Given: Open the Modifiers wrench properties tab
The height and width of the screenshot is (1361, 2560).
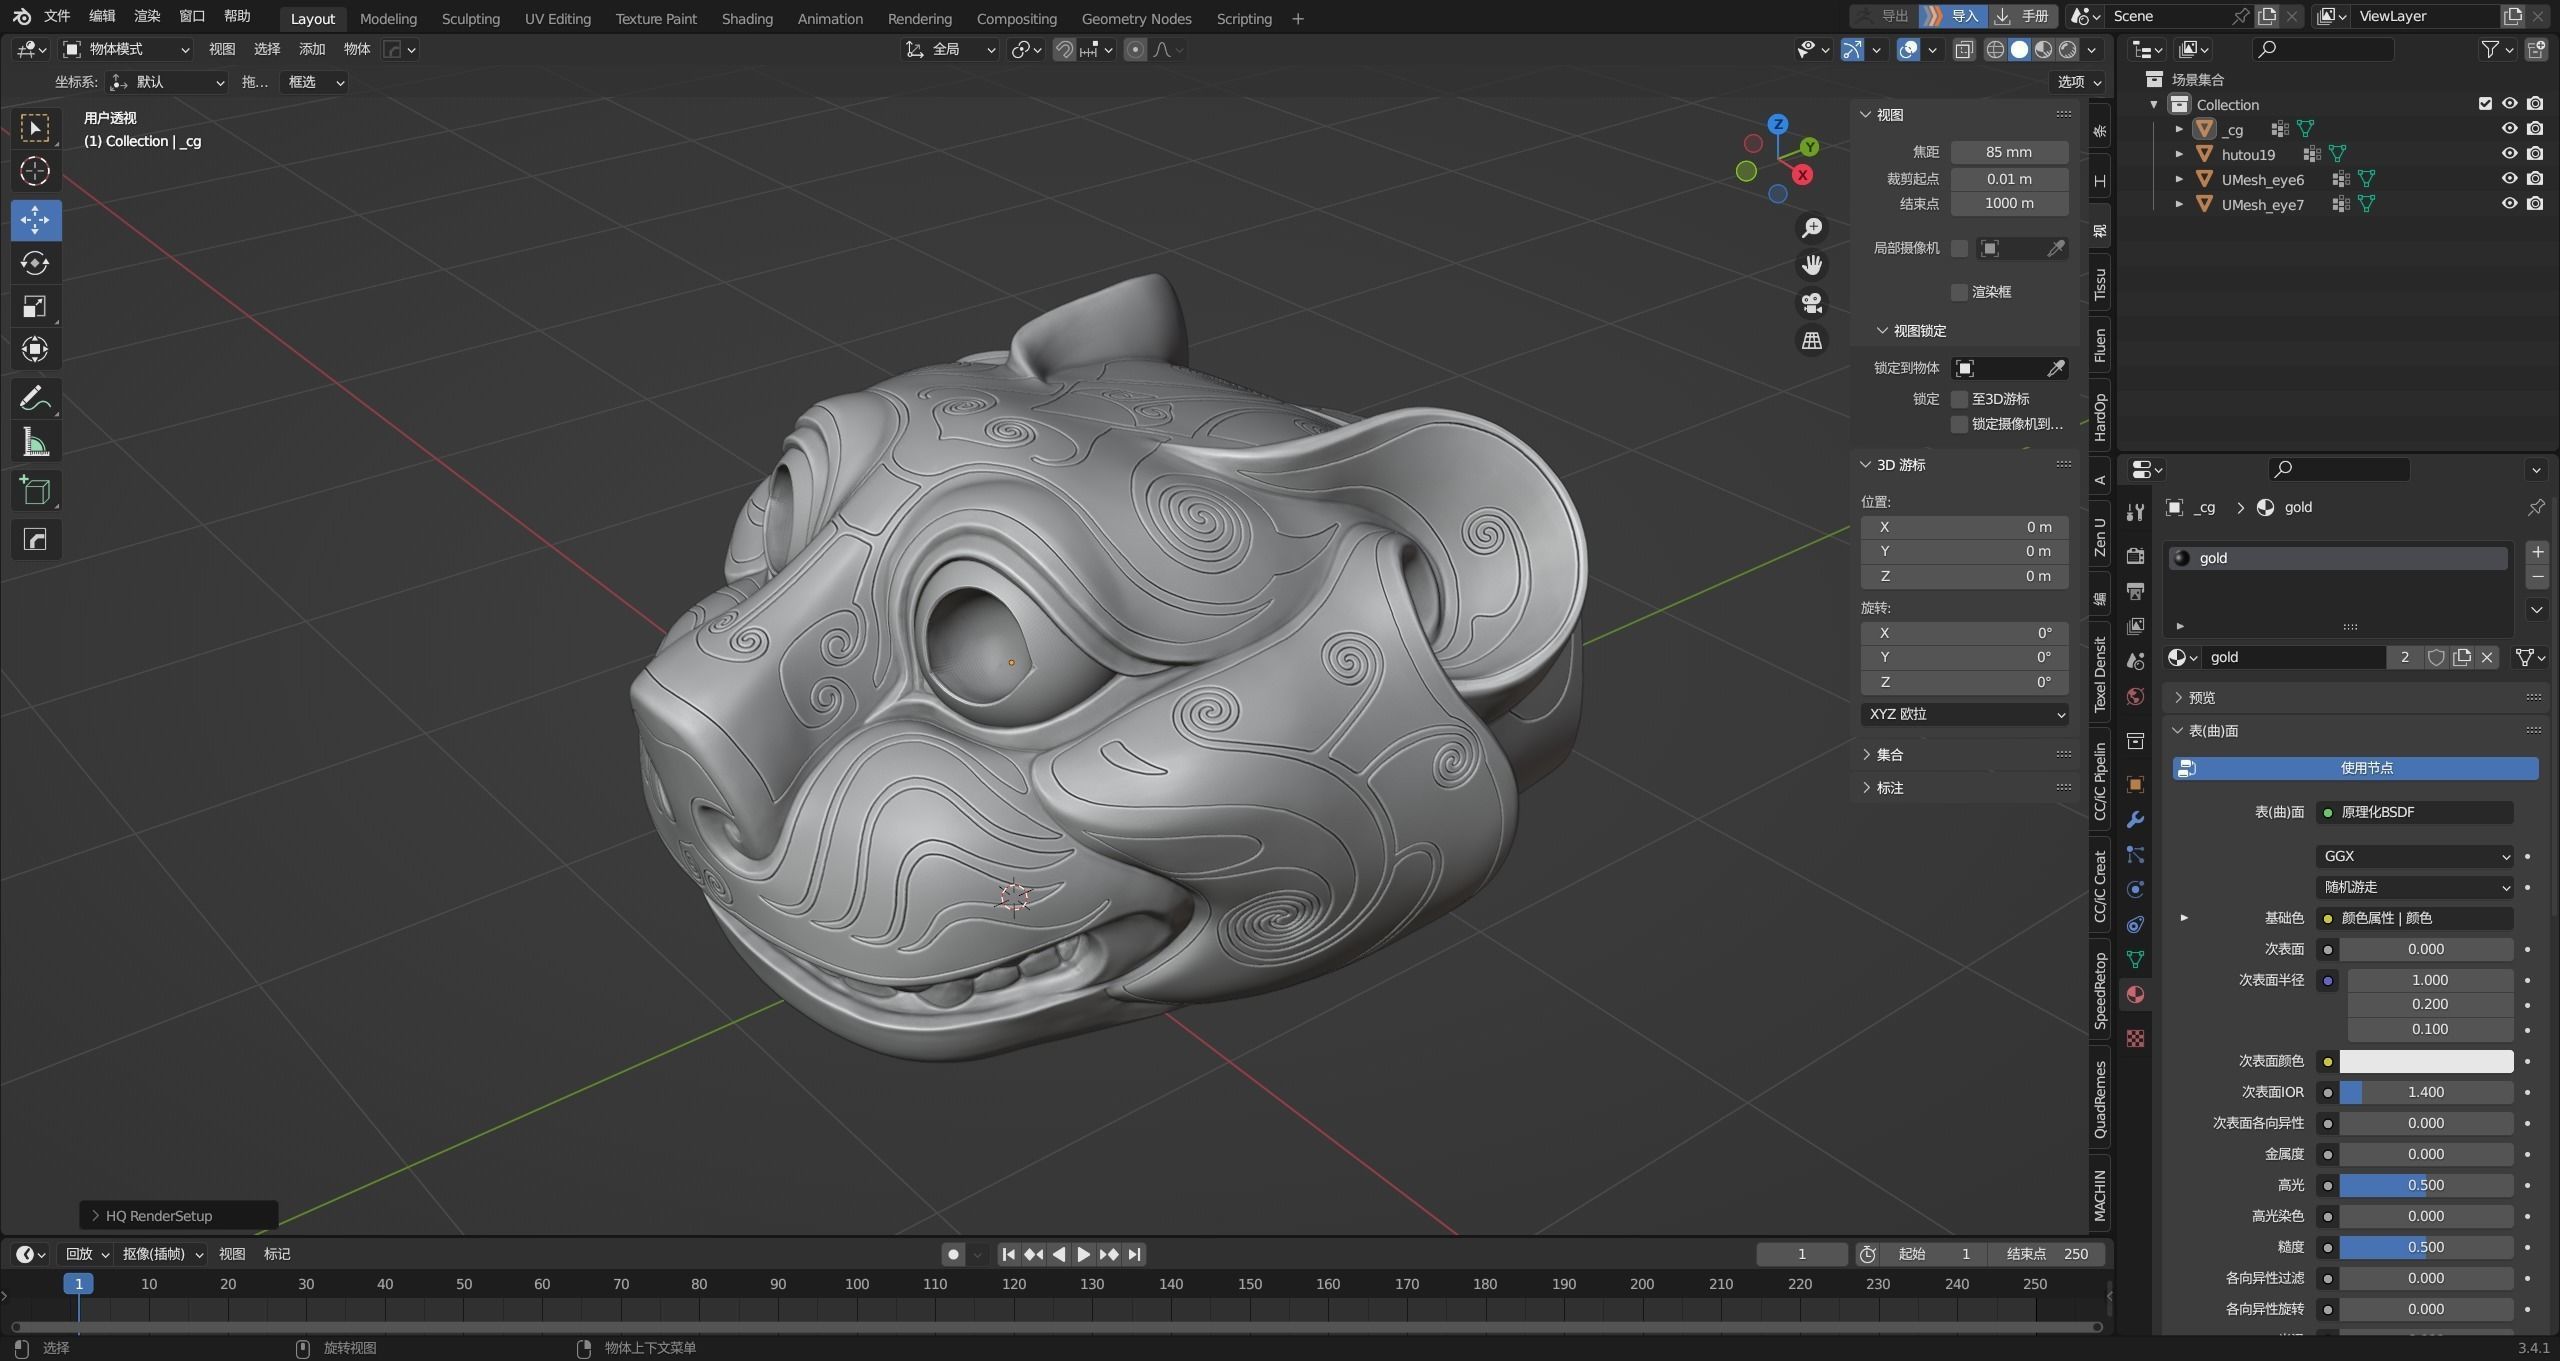Looking at the screenshot, I should (2135, 820).
